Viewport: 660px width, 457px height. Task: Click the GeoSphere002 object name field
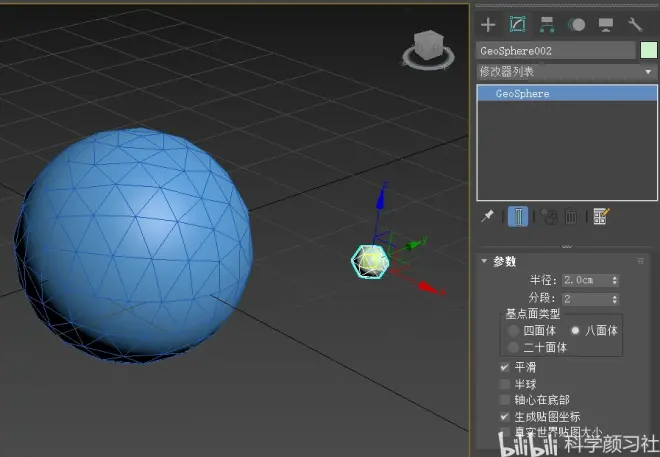click(x=556, y=51)
